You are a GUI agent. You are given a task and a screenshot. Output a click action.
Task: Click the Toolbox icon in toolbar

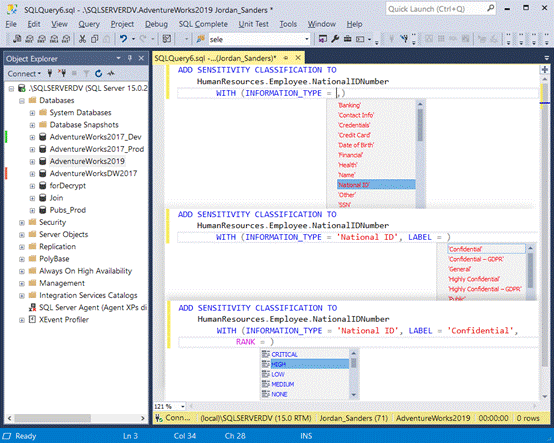pyautogui.click(x=348, y=39)
